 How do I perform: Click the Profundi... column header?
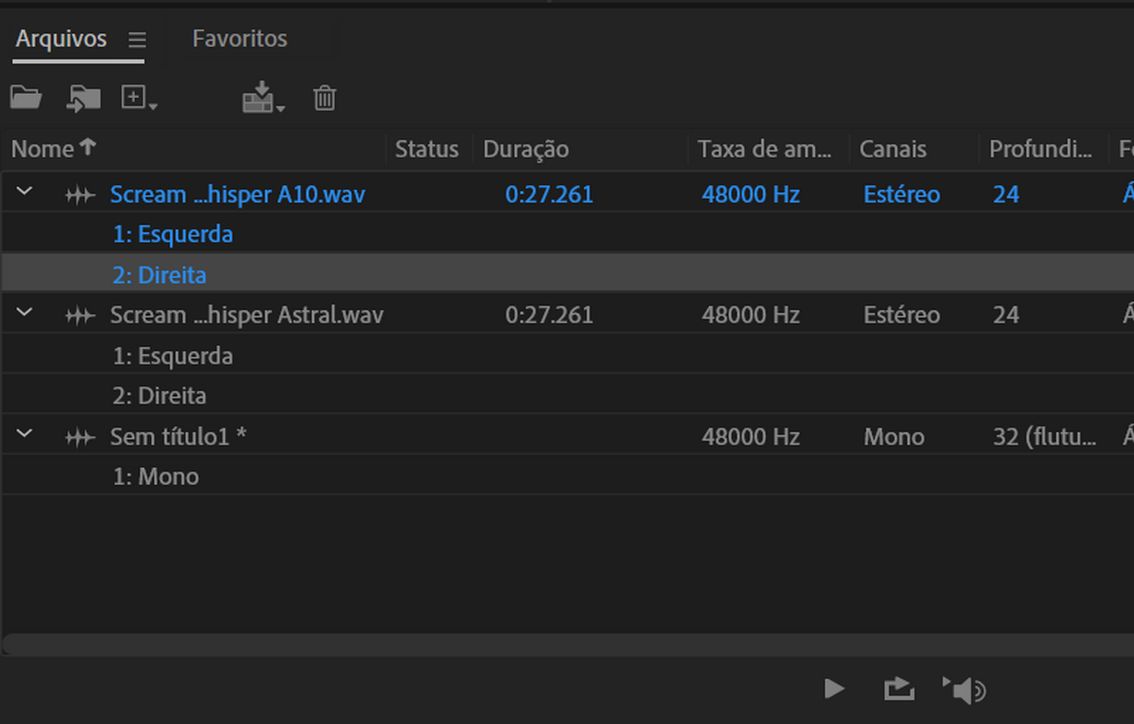1040,149
